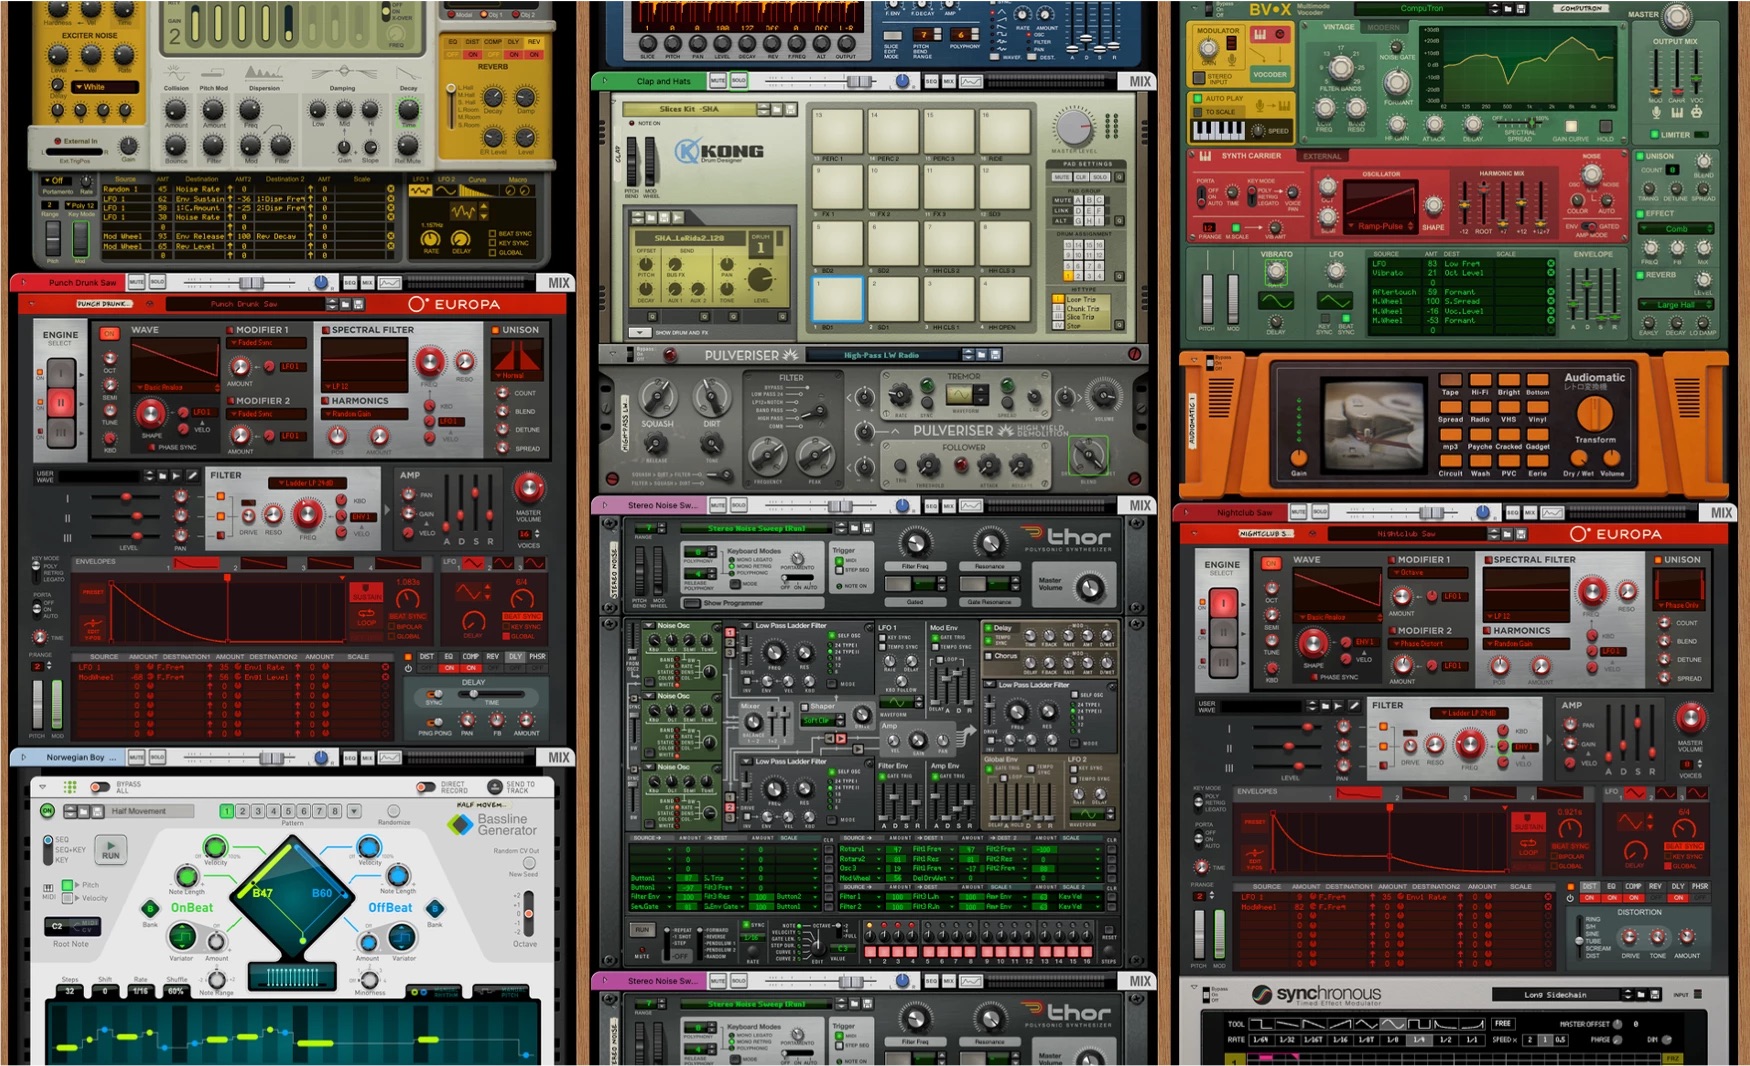The image size is (1750, 1066).
Task: Save the Kong Slices Kit patch
Action: 790,109
